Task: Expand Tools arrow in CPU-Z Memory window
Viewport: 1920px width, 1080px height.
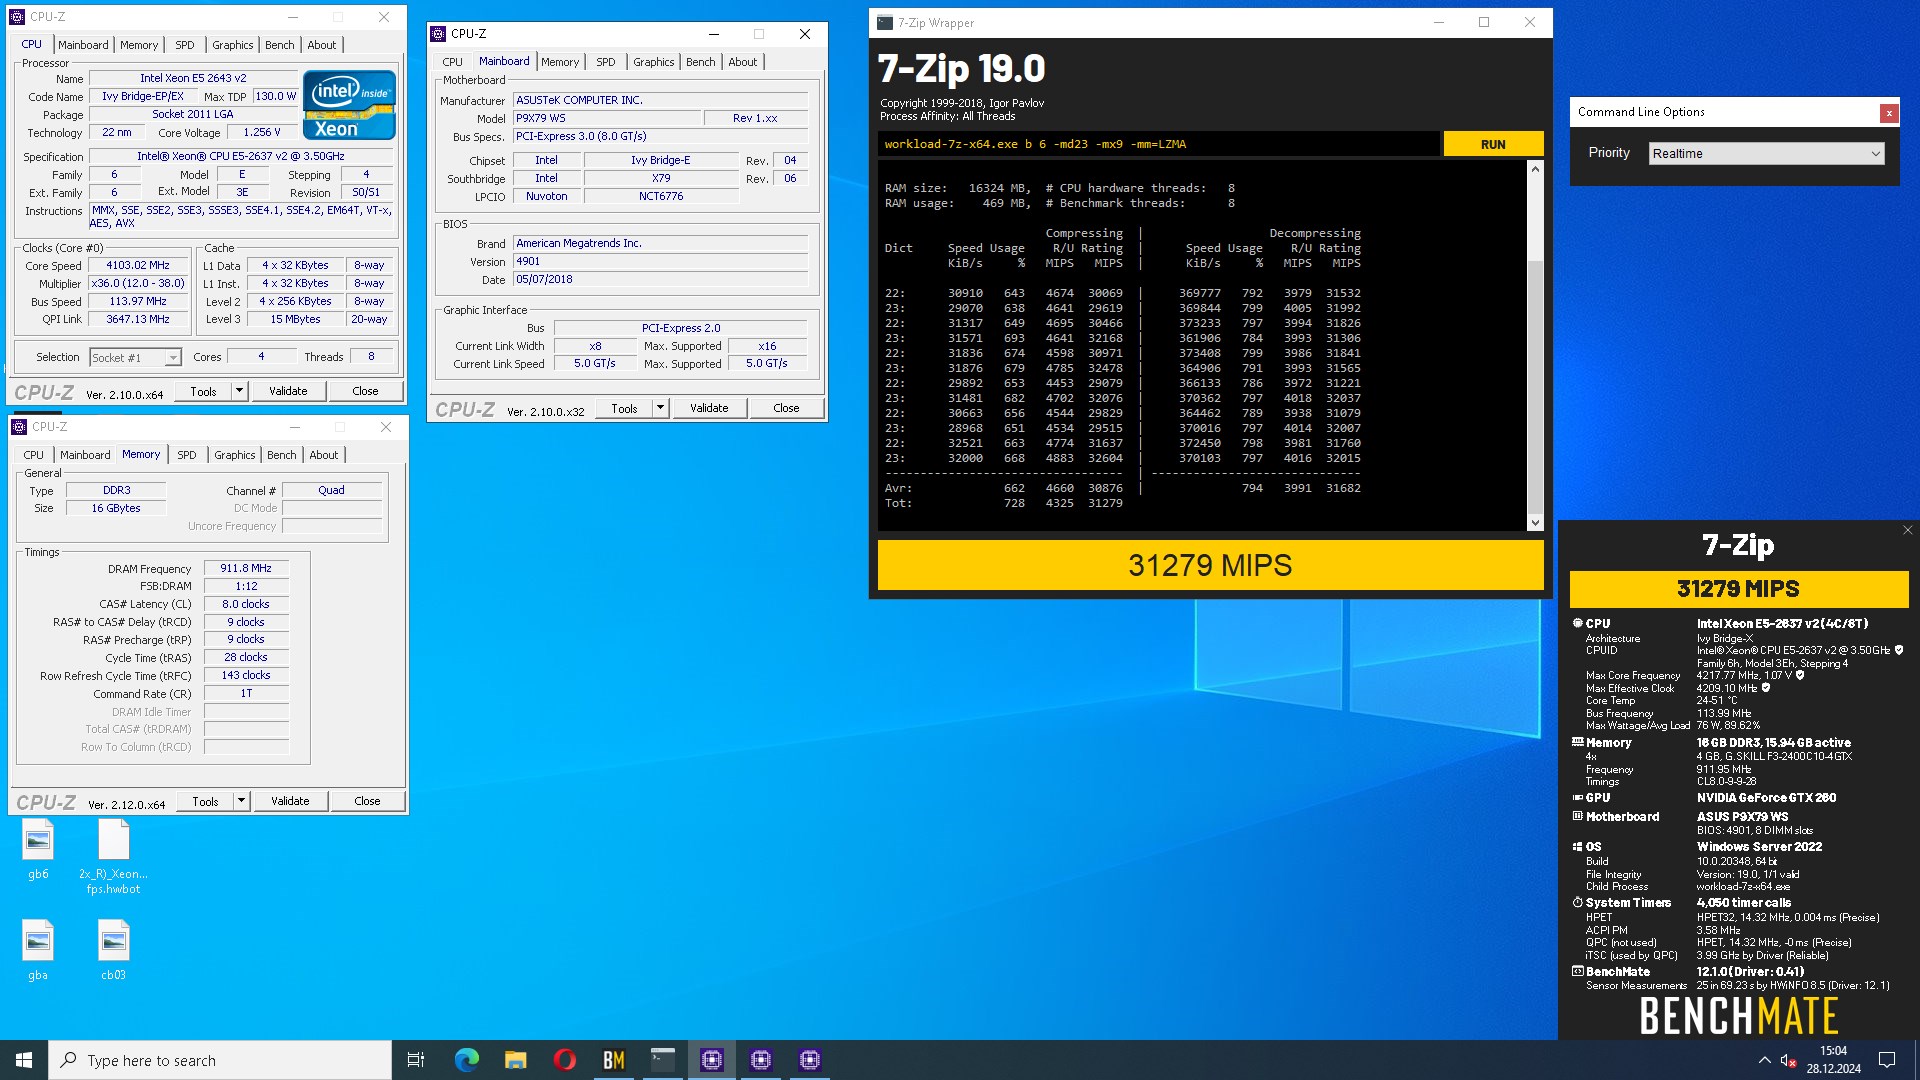Action: [241, 801]
